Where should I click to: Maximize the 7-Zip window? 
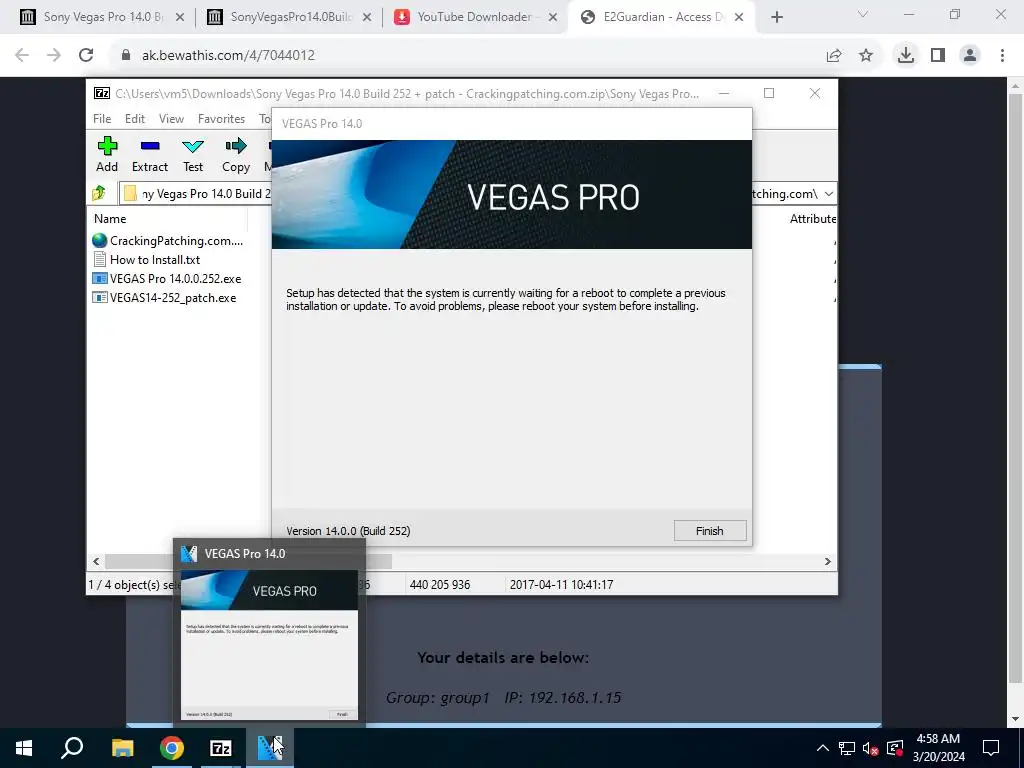point(769,93)
